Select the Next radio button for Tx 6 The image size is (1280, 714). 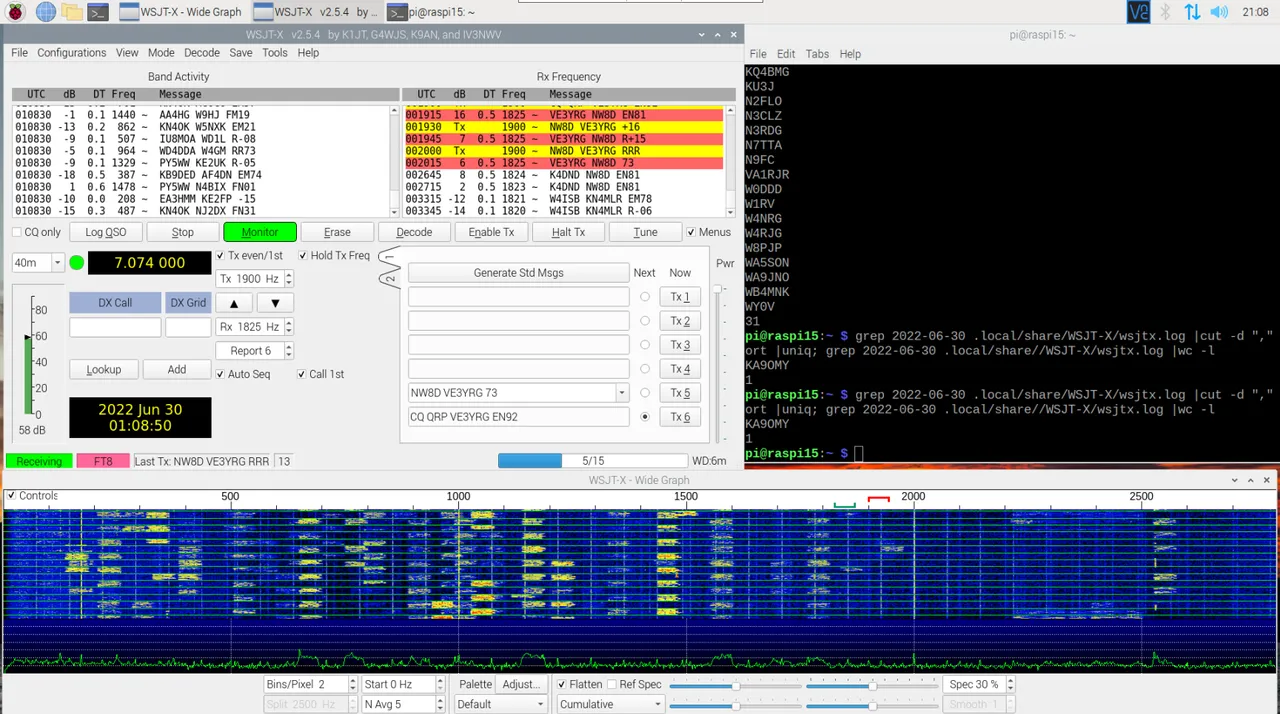click(x=645, y=417)
